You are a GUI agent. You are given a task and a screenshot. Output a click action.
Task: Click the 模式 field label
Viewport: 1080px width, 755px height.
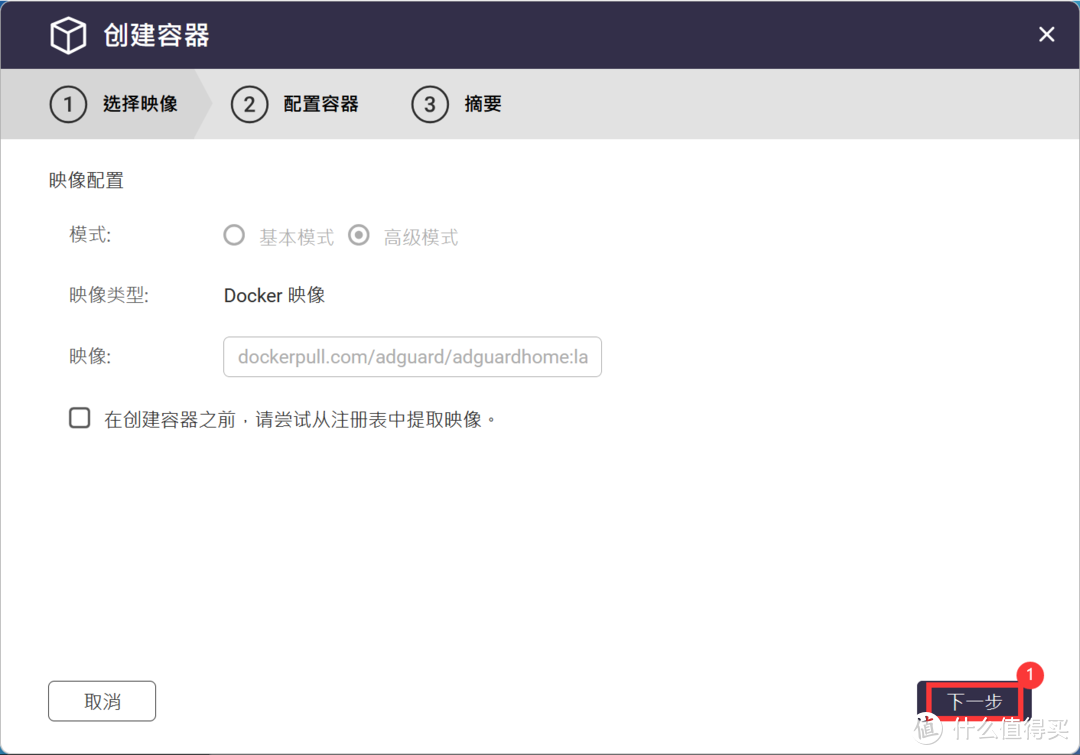pos(89,235)
